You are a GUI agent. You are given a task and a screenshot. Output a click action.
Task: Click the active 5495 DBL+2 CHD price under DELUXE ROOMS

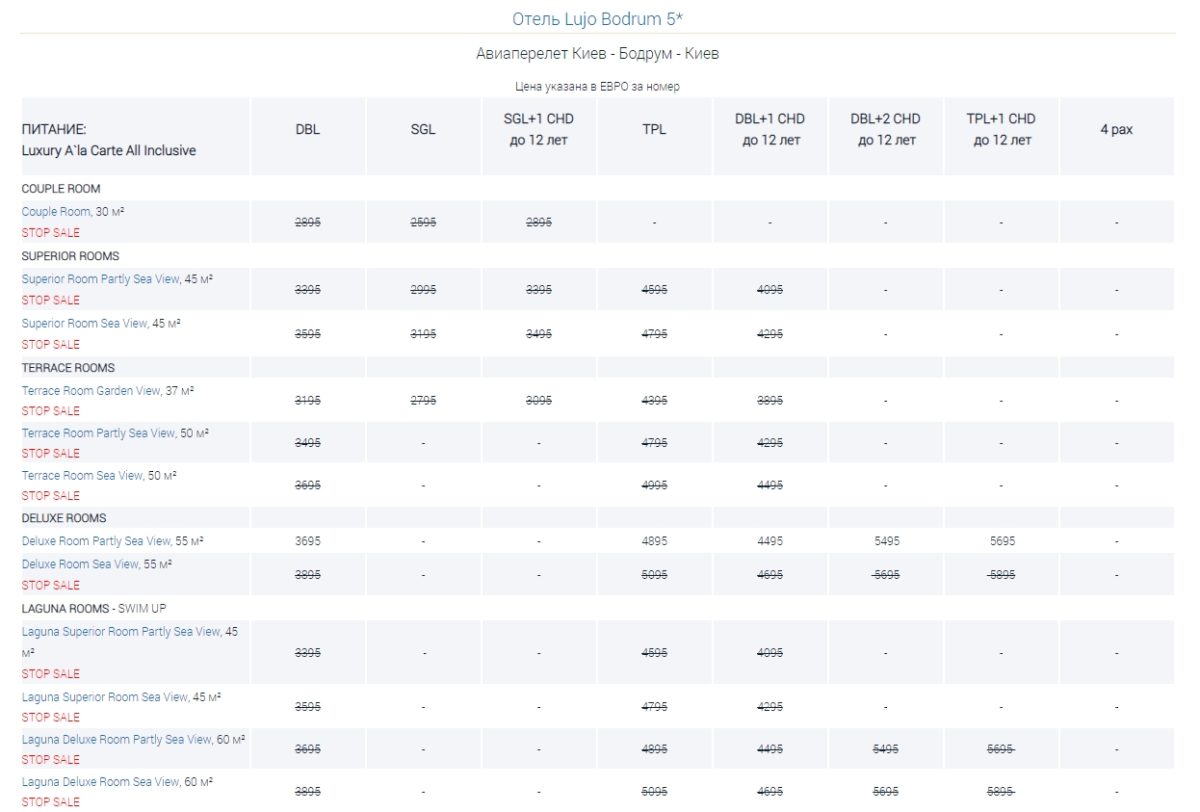886,541
